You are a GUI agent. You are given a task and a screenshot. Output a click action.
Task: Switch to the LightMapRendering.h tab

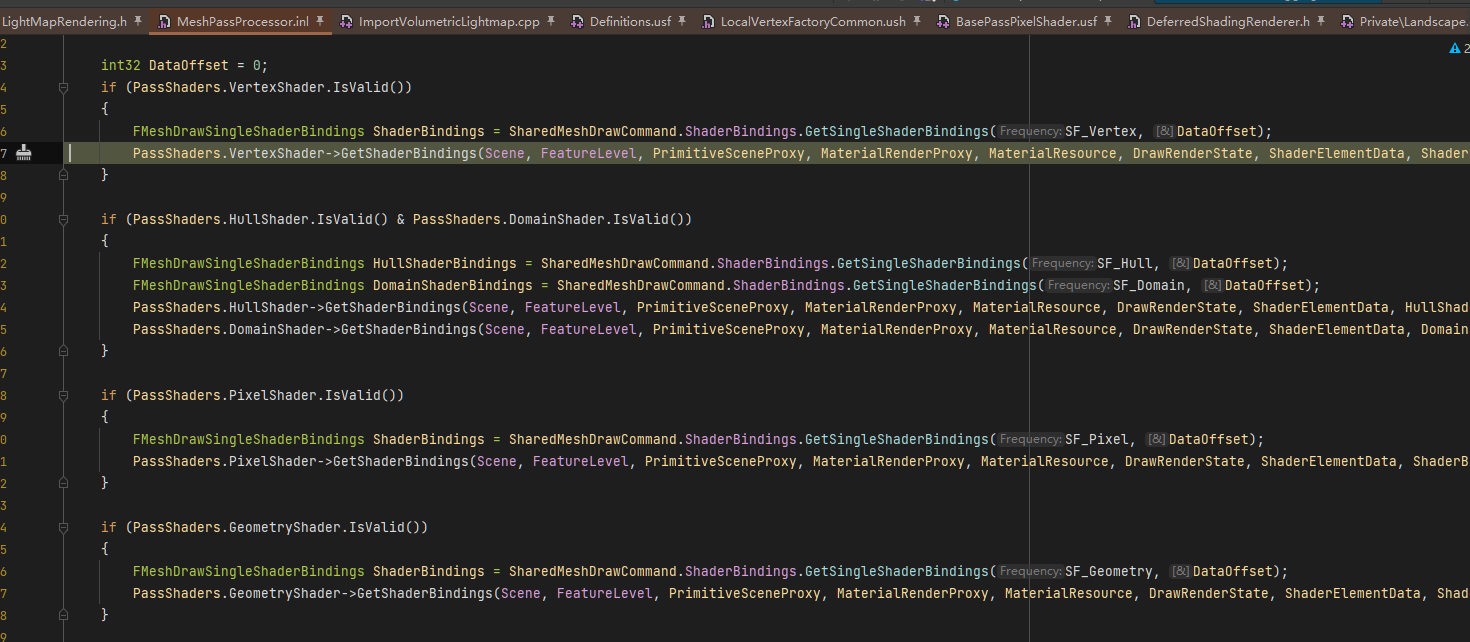click(64, 21)
